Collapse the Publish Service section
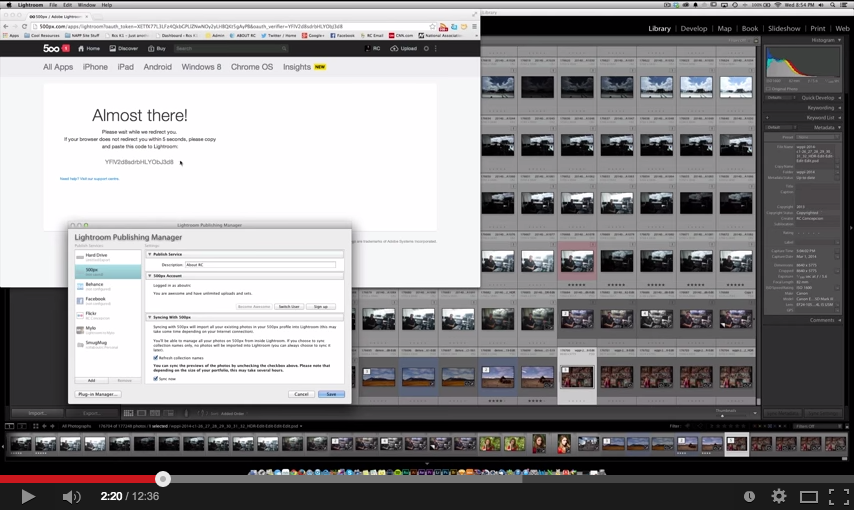The height and width of the screenshot is (510, 854). 150,254
